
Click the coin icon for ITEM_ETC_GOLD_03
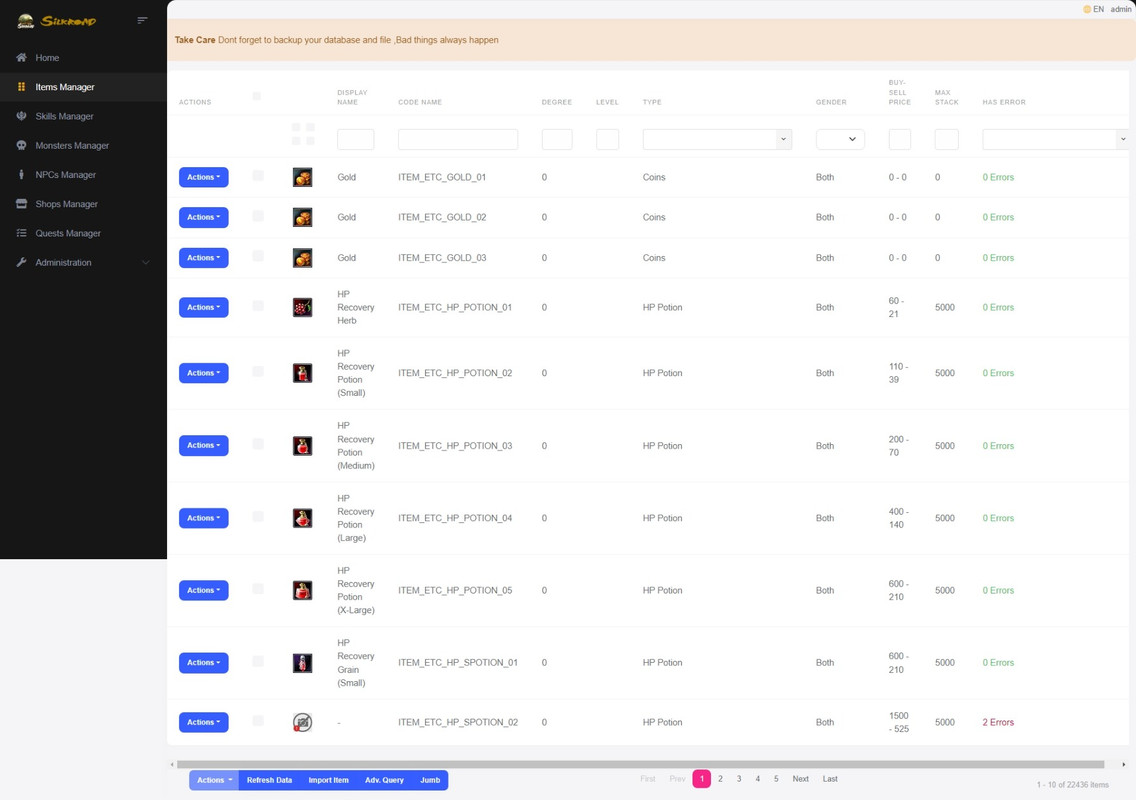[x=302, y=257]
